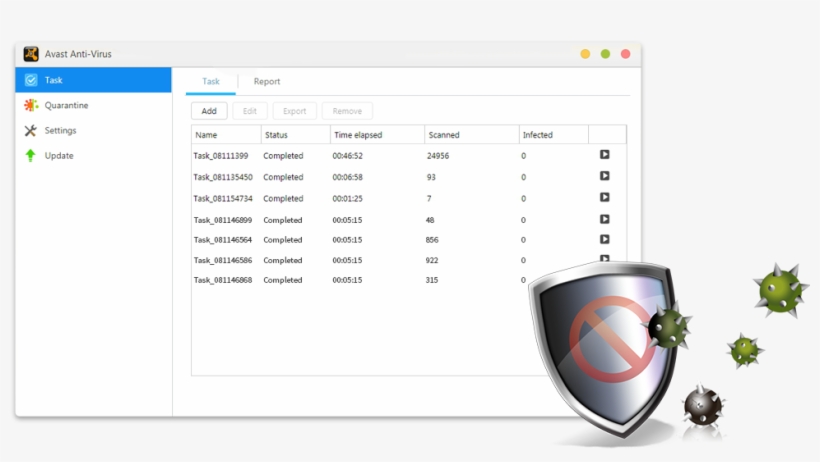
Task: Run Task_081154734 with its play icon
Action: (605, 197)
